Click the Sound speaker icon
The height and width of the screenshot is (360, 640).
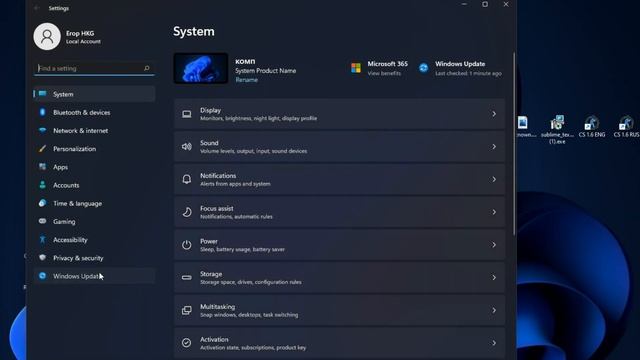[x=187, y=147]
